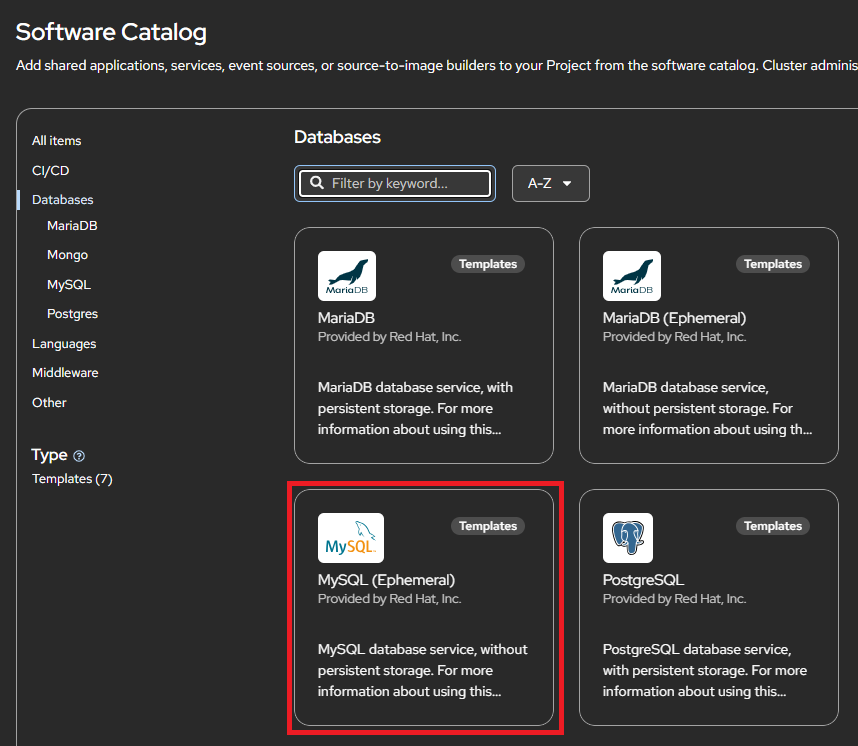The height and width of the screenshot is (746, 858).
Task: Open the A-Z sort dropdown
Action: tap(550, 184)
